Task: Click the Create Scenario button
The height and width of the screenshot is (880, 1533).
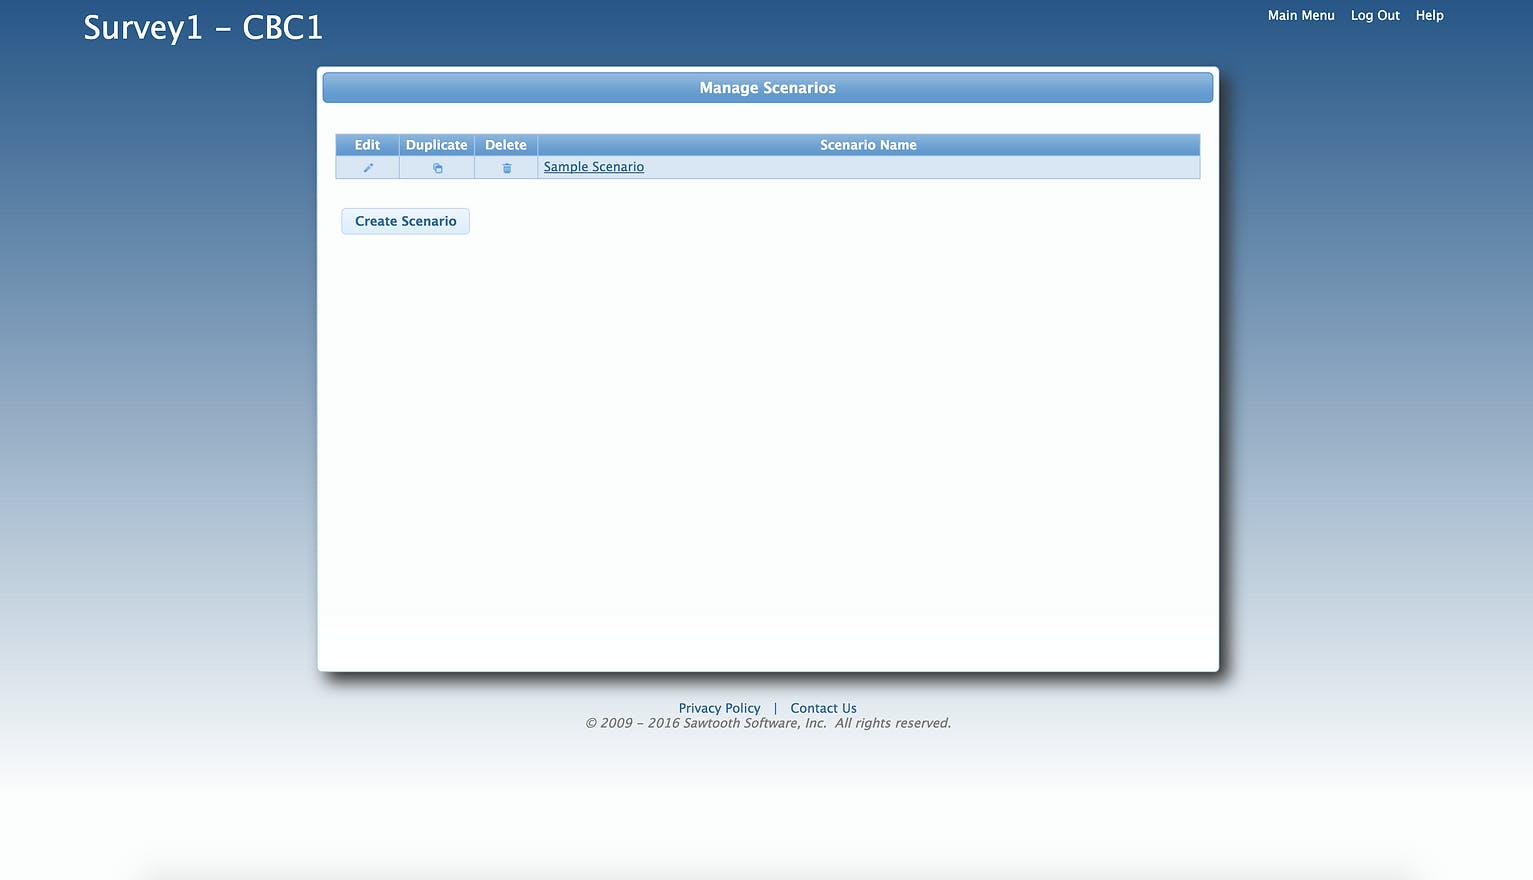Action: [405, 221]
